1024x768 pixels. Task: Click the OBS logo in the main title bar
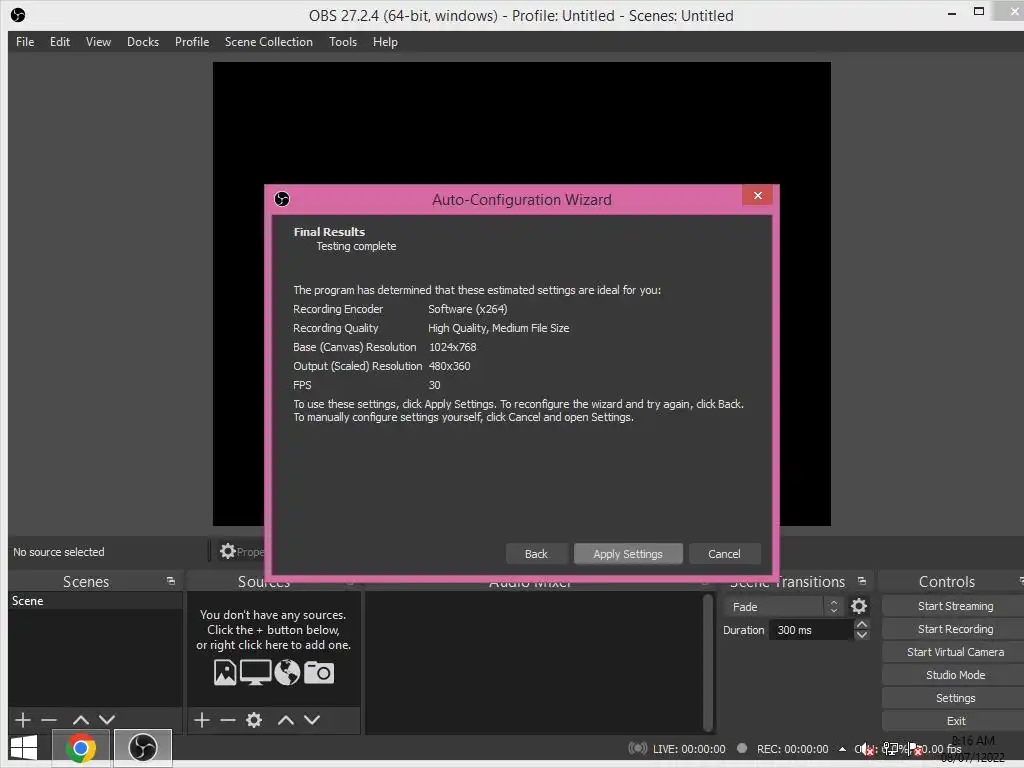point(18,14)
